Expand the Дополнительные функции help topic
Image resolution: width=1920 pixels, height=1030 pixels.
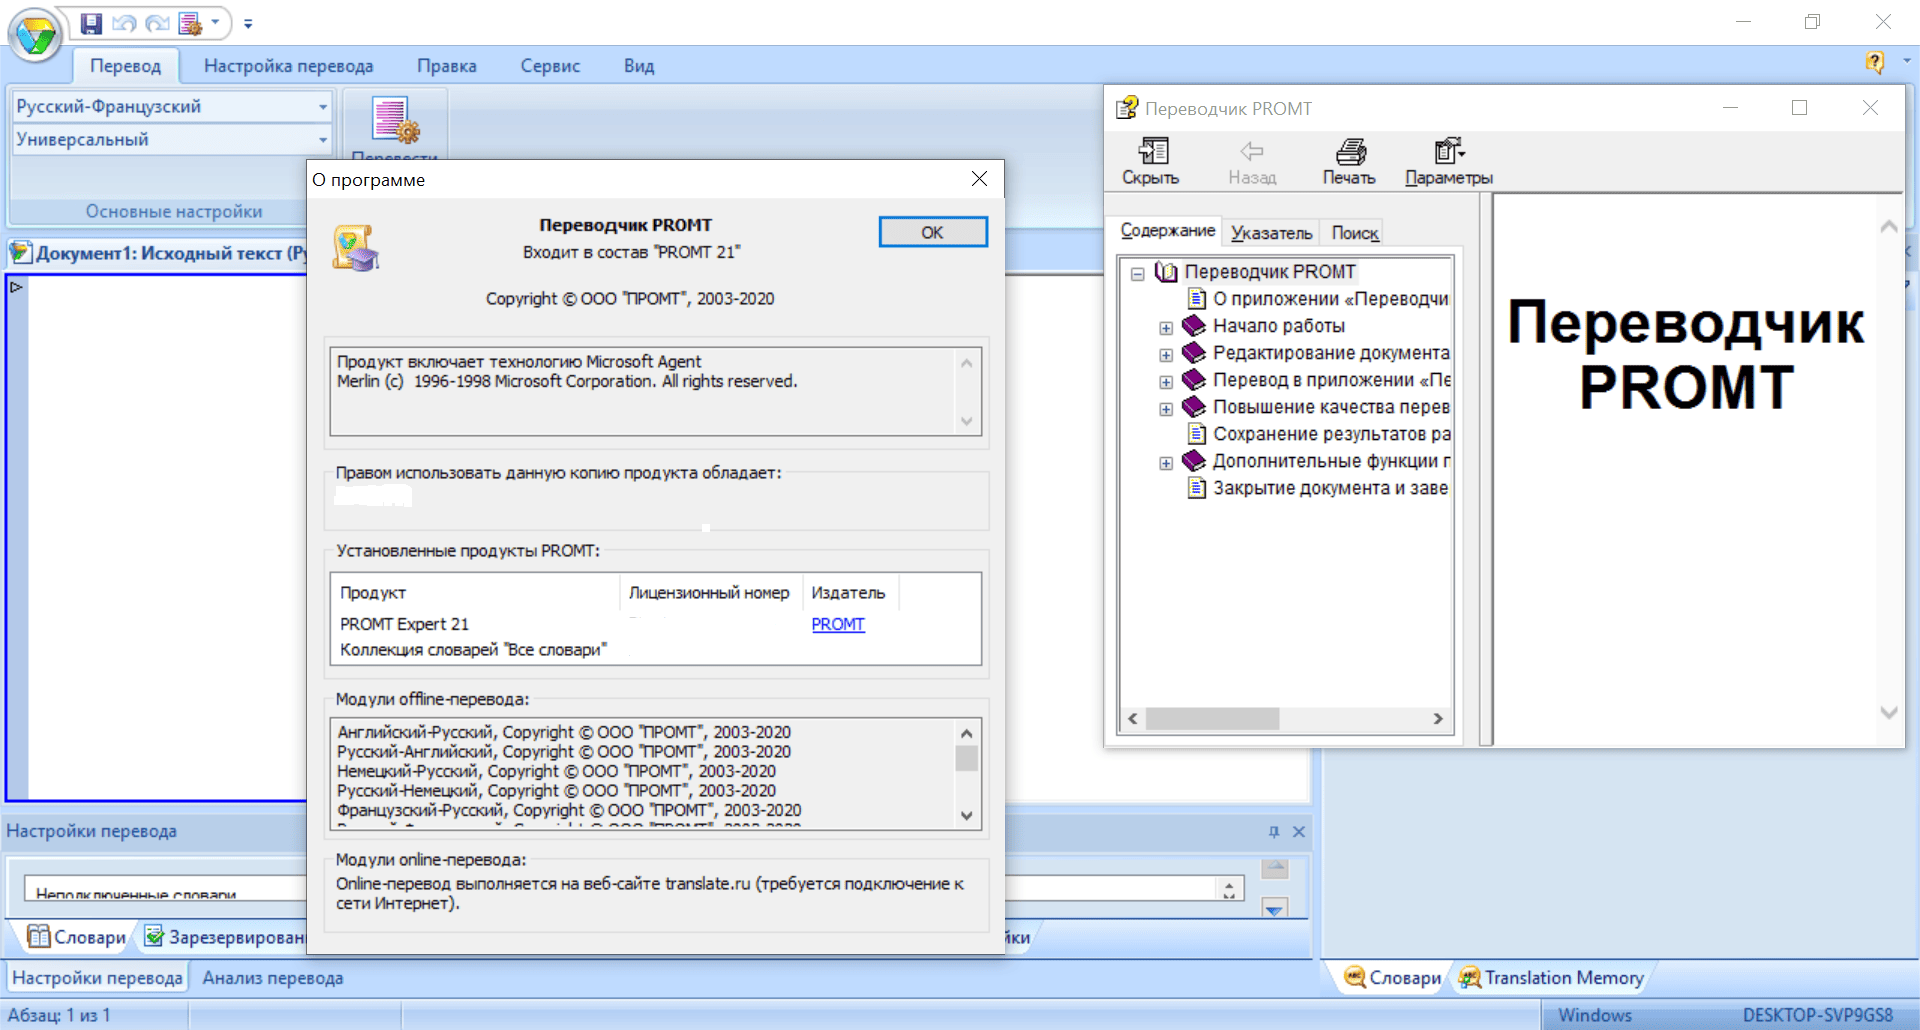(1166, 462)
